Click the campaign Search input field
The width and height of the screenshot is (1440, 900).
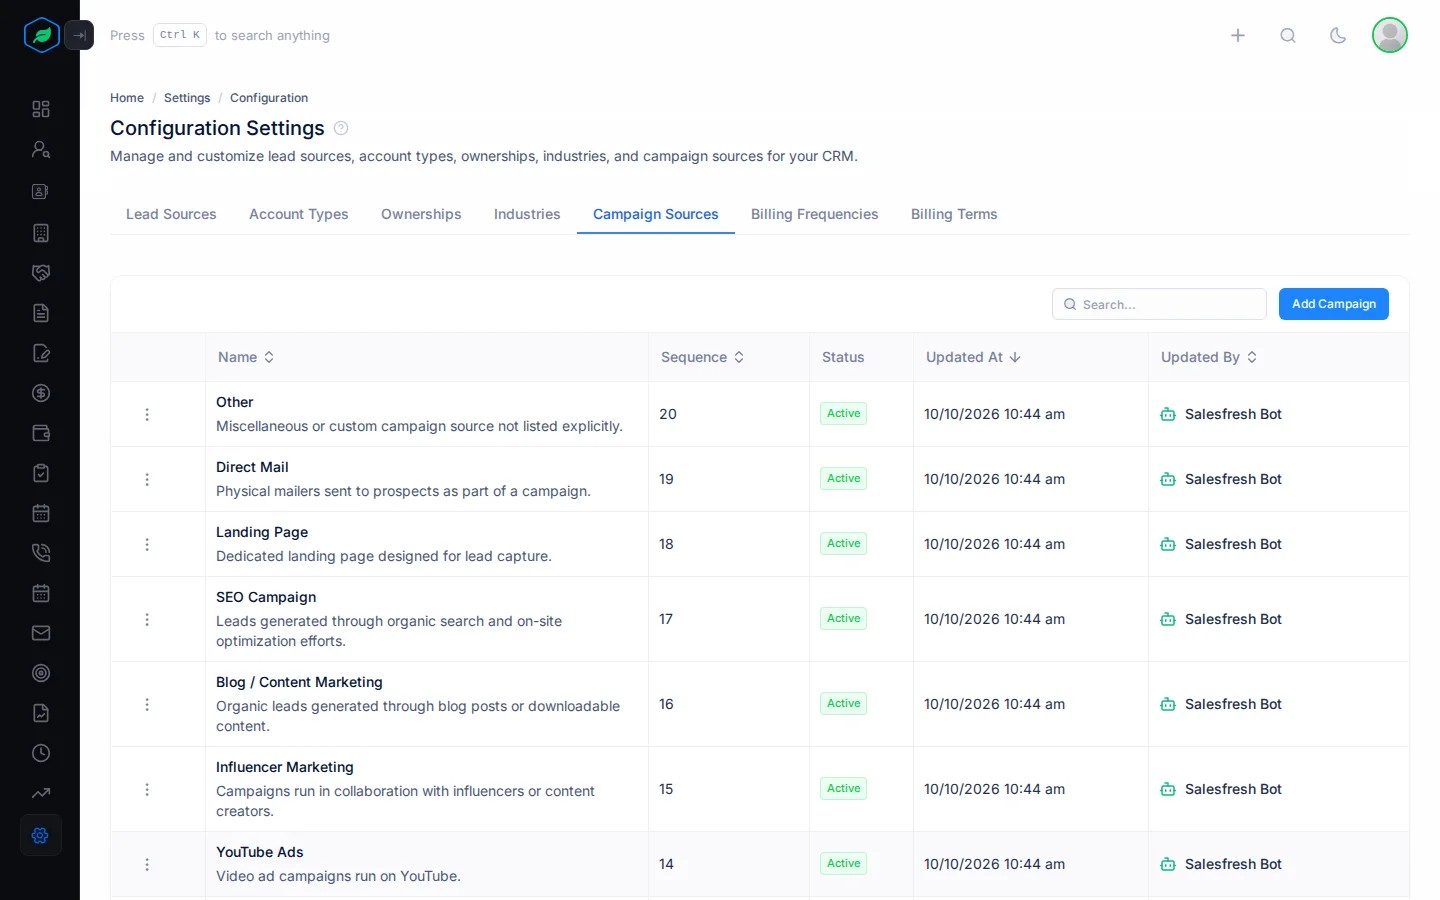click(1159, 304)
